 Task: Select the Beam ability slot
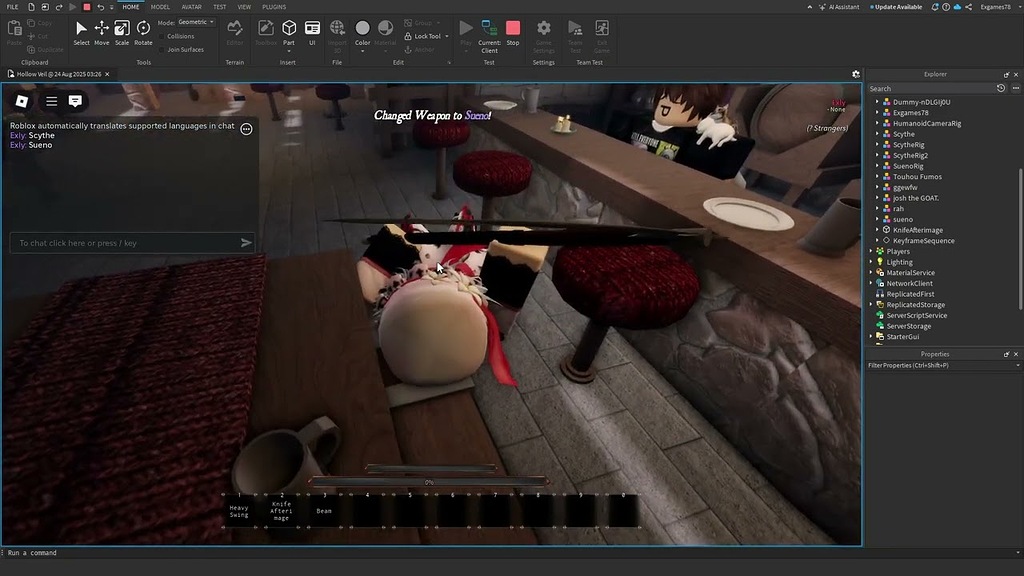(324, 510)
